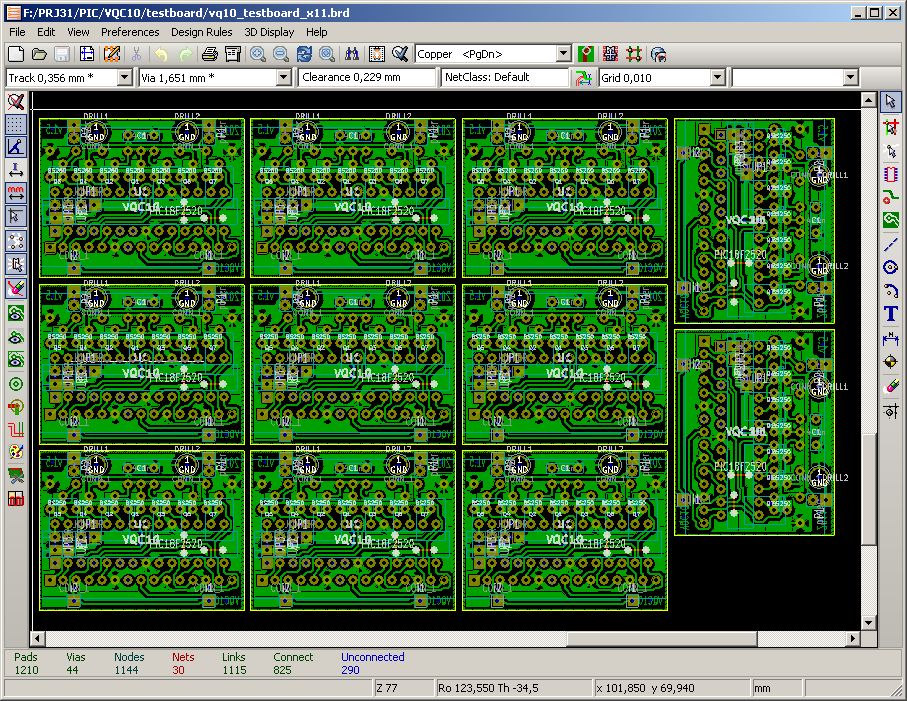Select the add text tool
This screenshot has width=907, height=701.
[891, 313]
